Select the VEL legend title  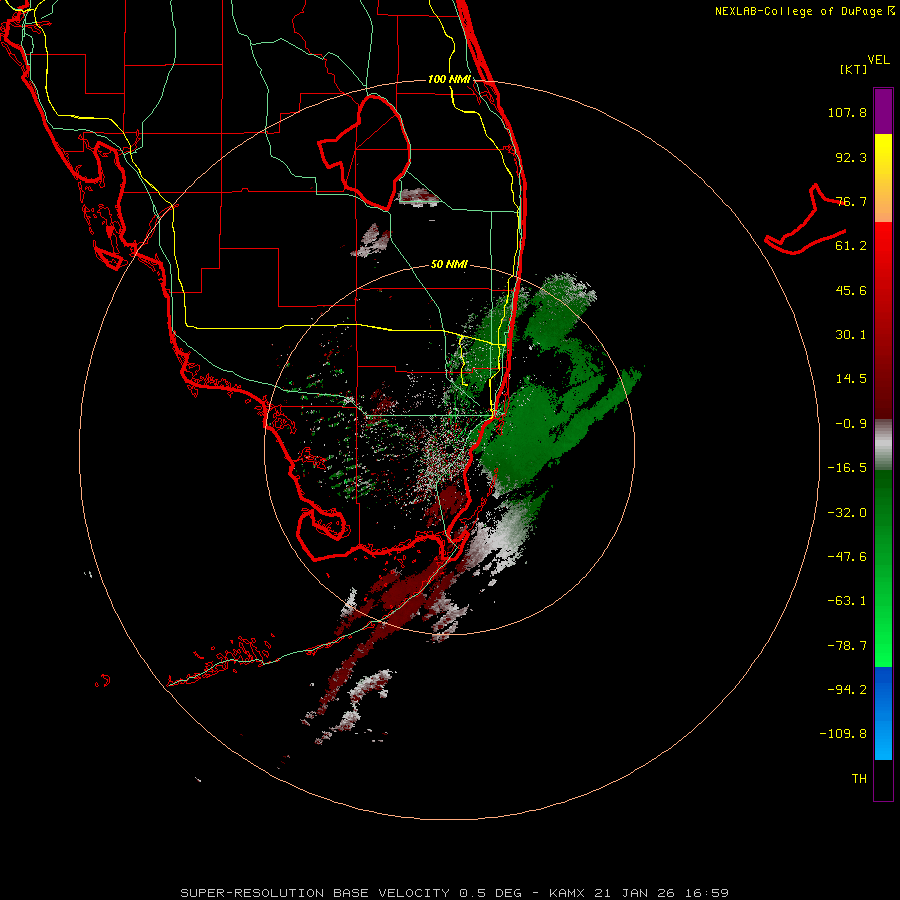tap(879, 59)
